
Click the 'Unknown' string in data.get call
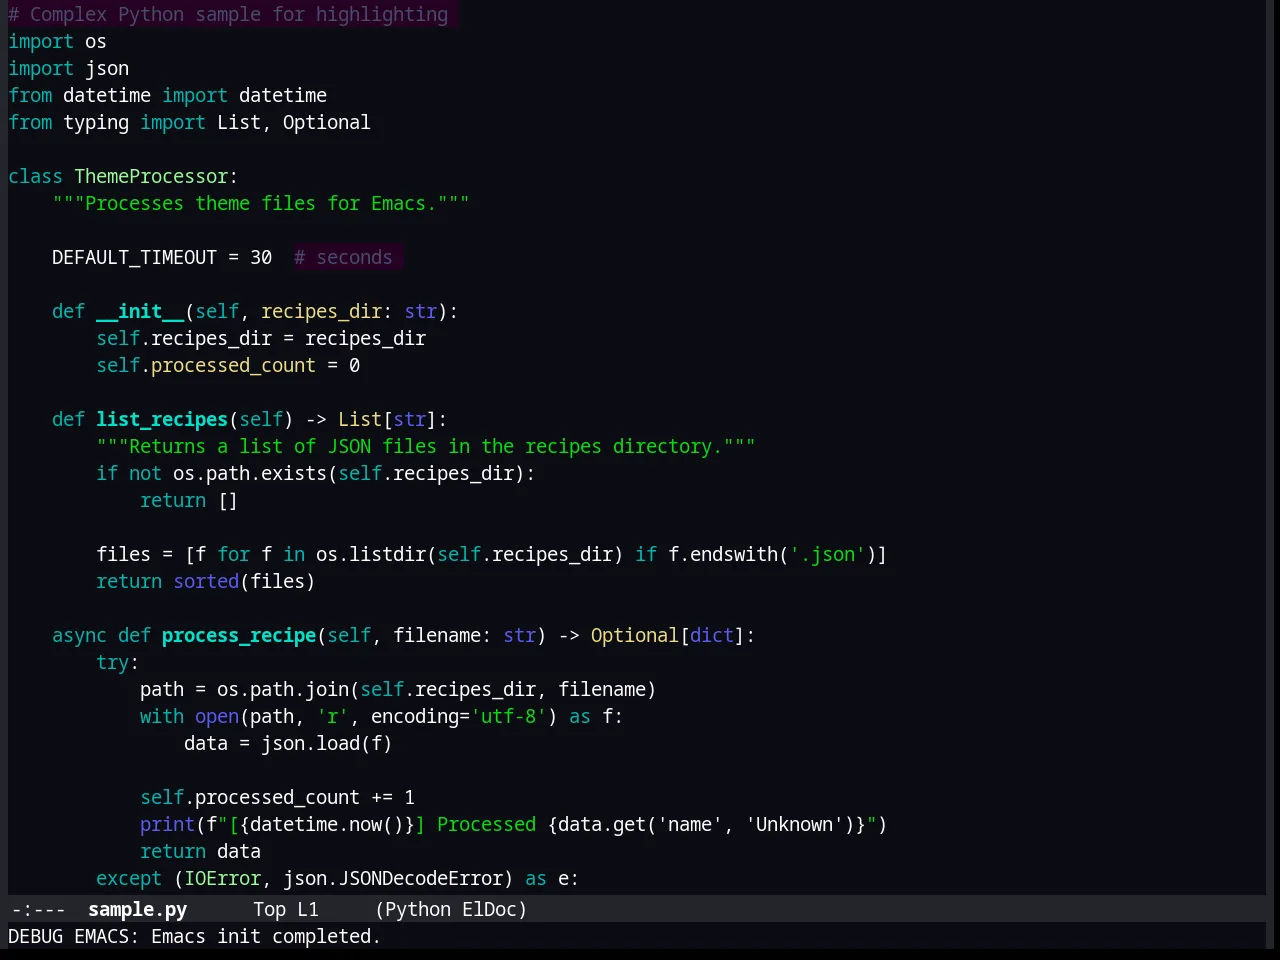click(794, 824)
